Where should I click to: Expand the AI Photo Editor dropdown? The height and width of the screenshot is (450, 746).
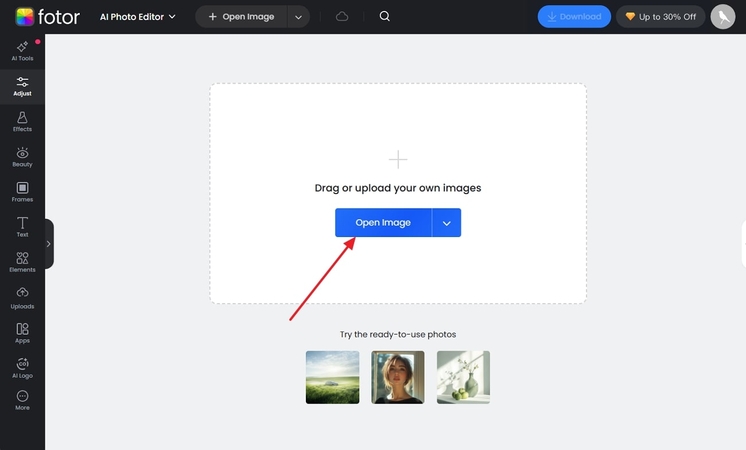point(137,17)
